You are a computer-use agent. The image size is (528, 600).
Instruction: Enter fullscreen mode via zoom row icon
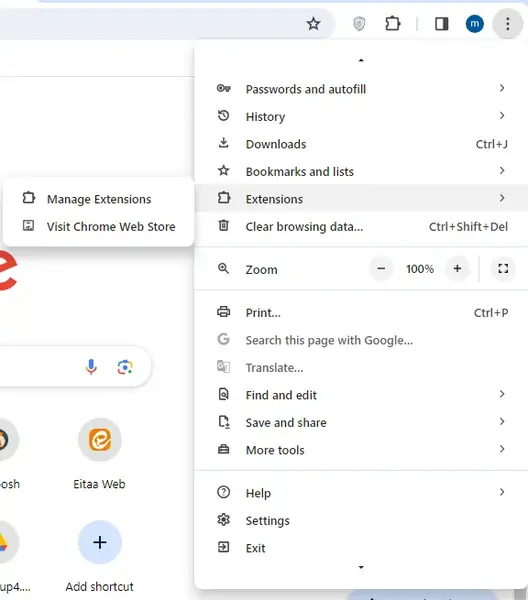coord(503,269)
